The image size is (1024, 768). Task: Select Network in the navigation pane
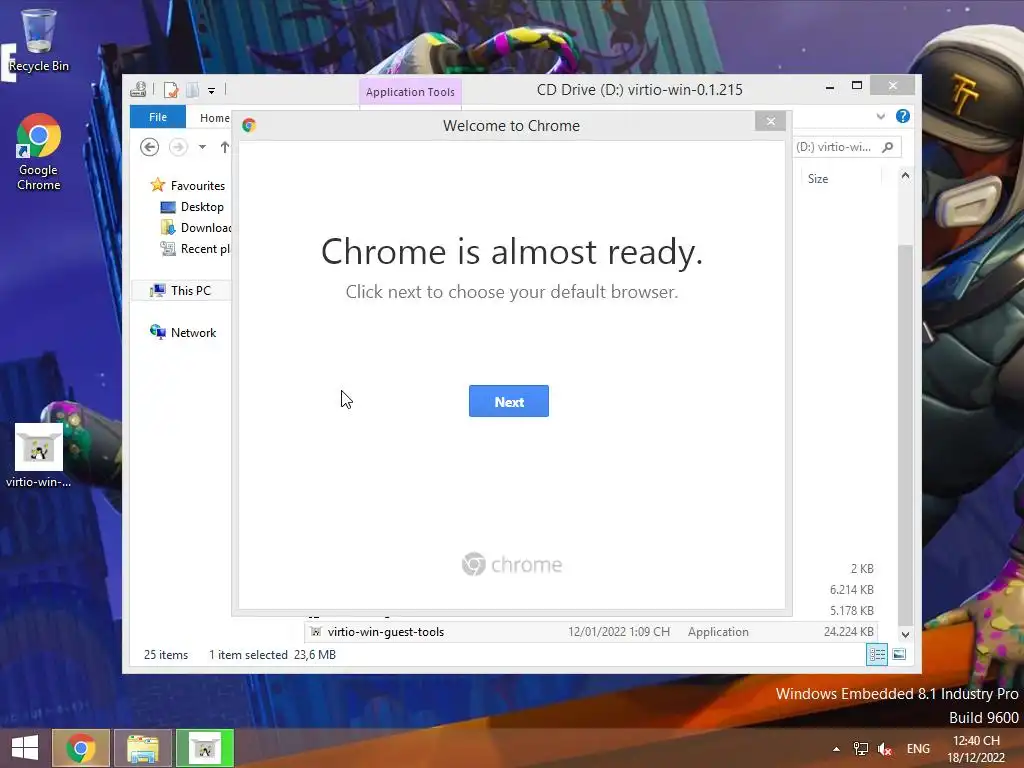pyautogui.click(x=184, y=332)
